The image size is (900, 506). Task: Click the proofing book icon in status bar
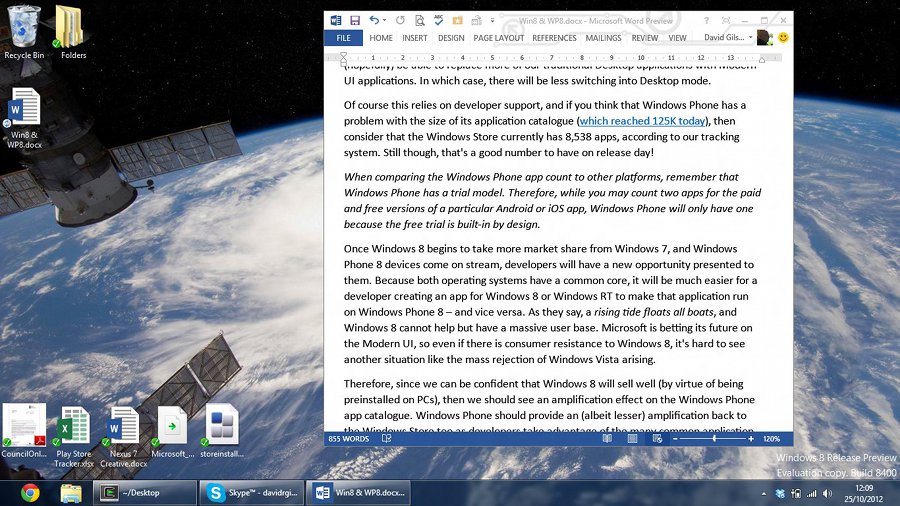387,439
